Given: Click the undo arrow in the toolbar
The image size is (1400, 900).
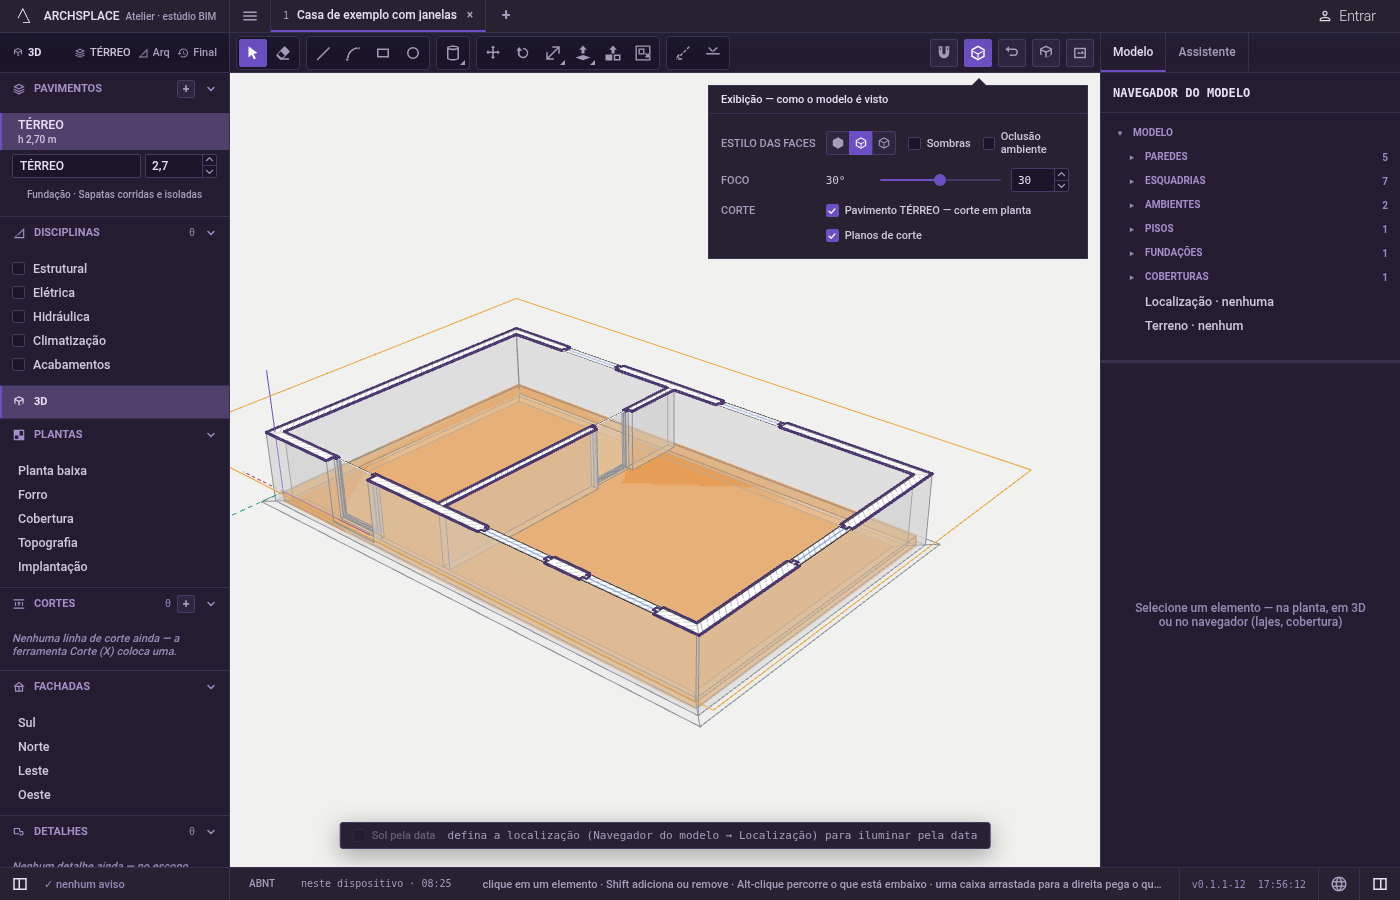Looking at the screenshot, I should [x=1012, y=53].
